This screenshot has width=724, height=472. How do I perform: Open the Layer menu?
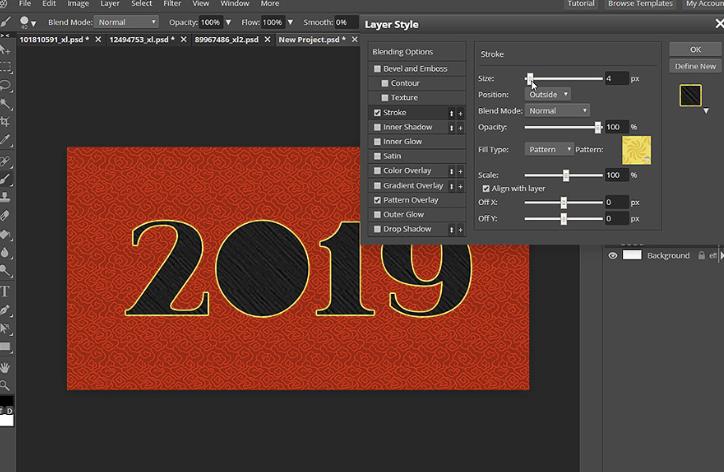pos(110,4)
